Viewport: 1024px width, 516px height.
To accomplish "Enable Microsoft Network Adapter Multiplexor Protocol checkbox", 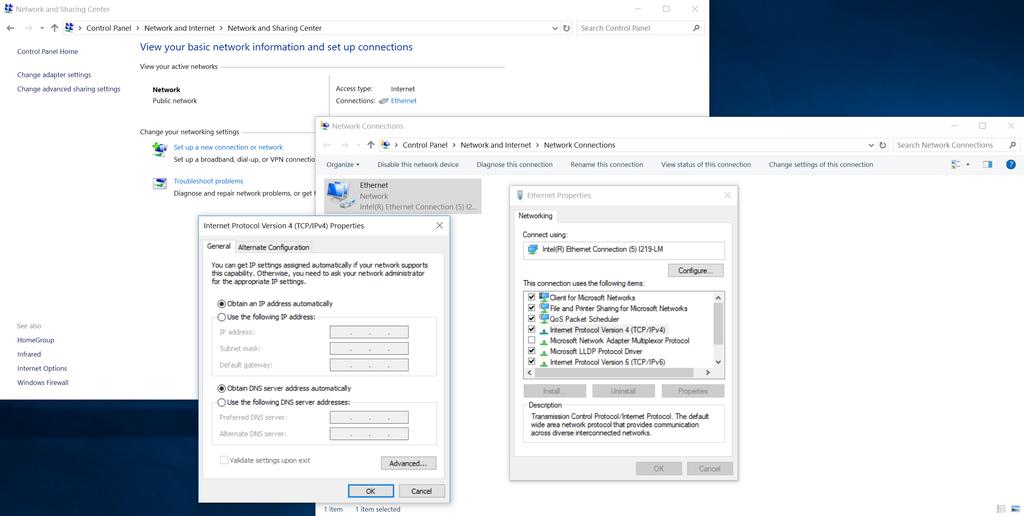I will click(x=532, y=340).
